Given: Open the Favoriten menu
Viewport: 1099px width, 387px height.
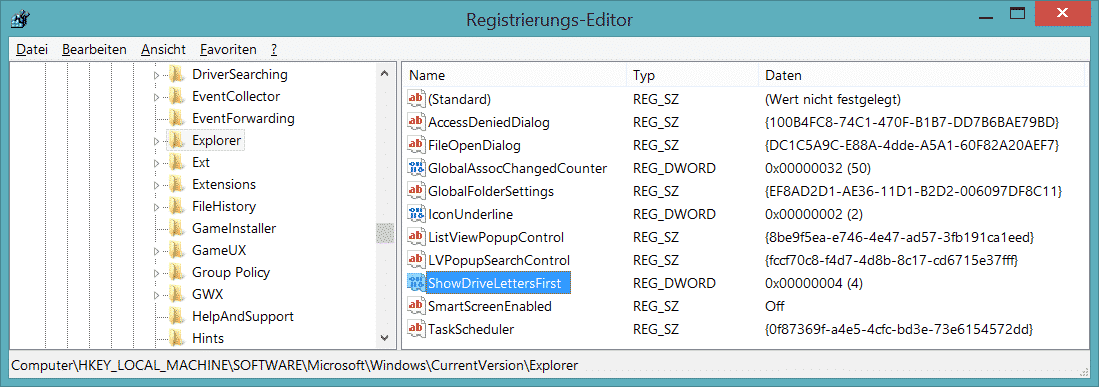Looking at the screenshot, I should pos(228,49).
